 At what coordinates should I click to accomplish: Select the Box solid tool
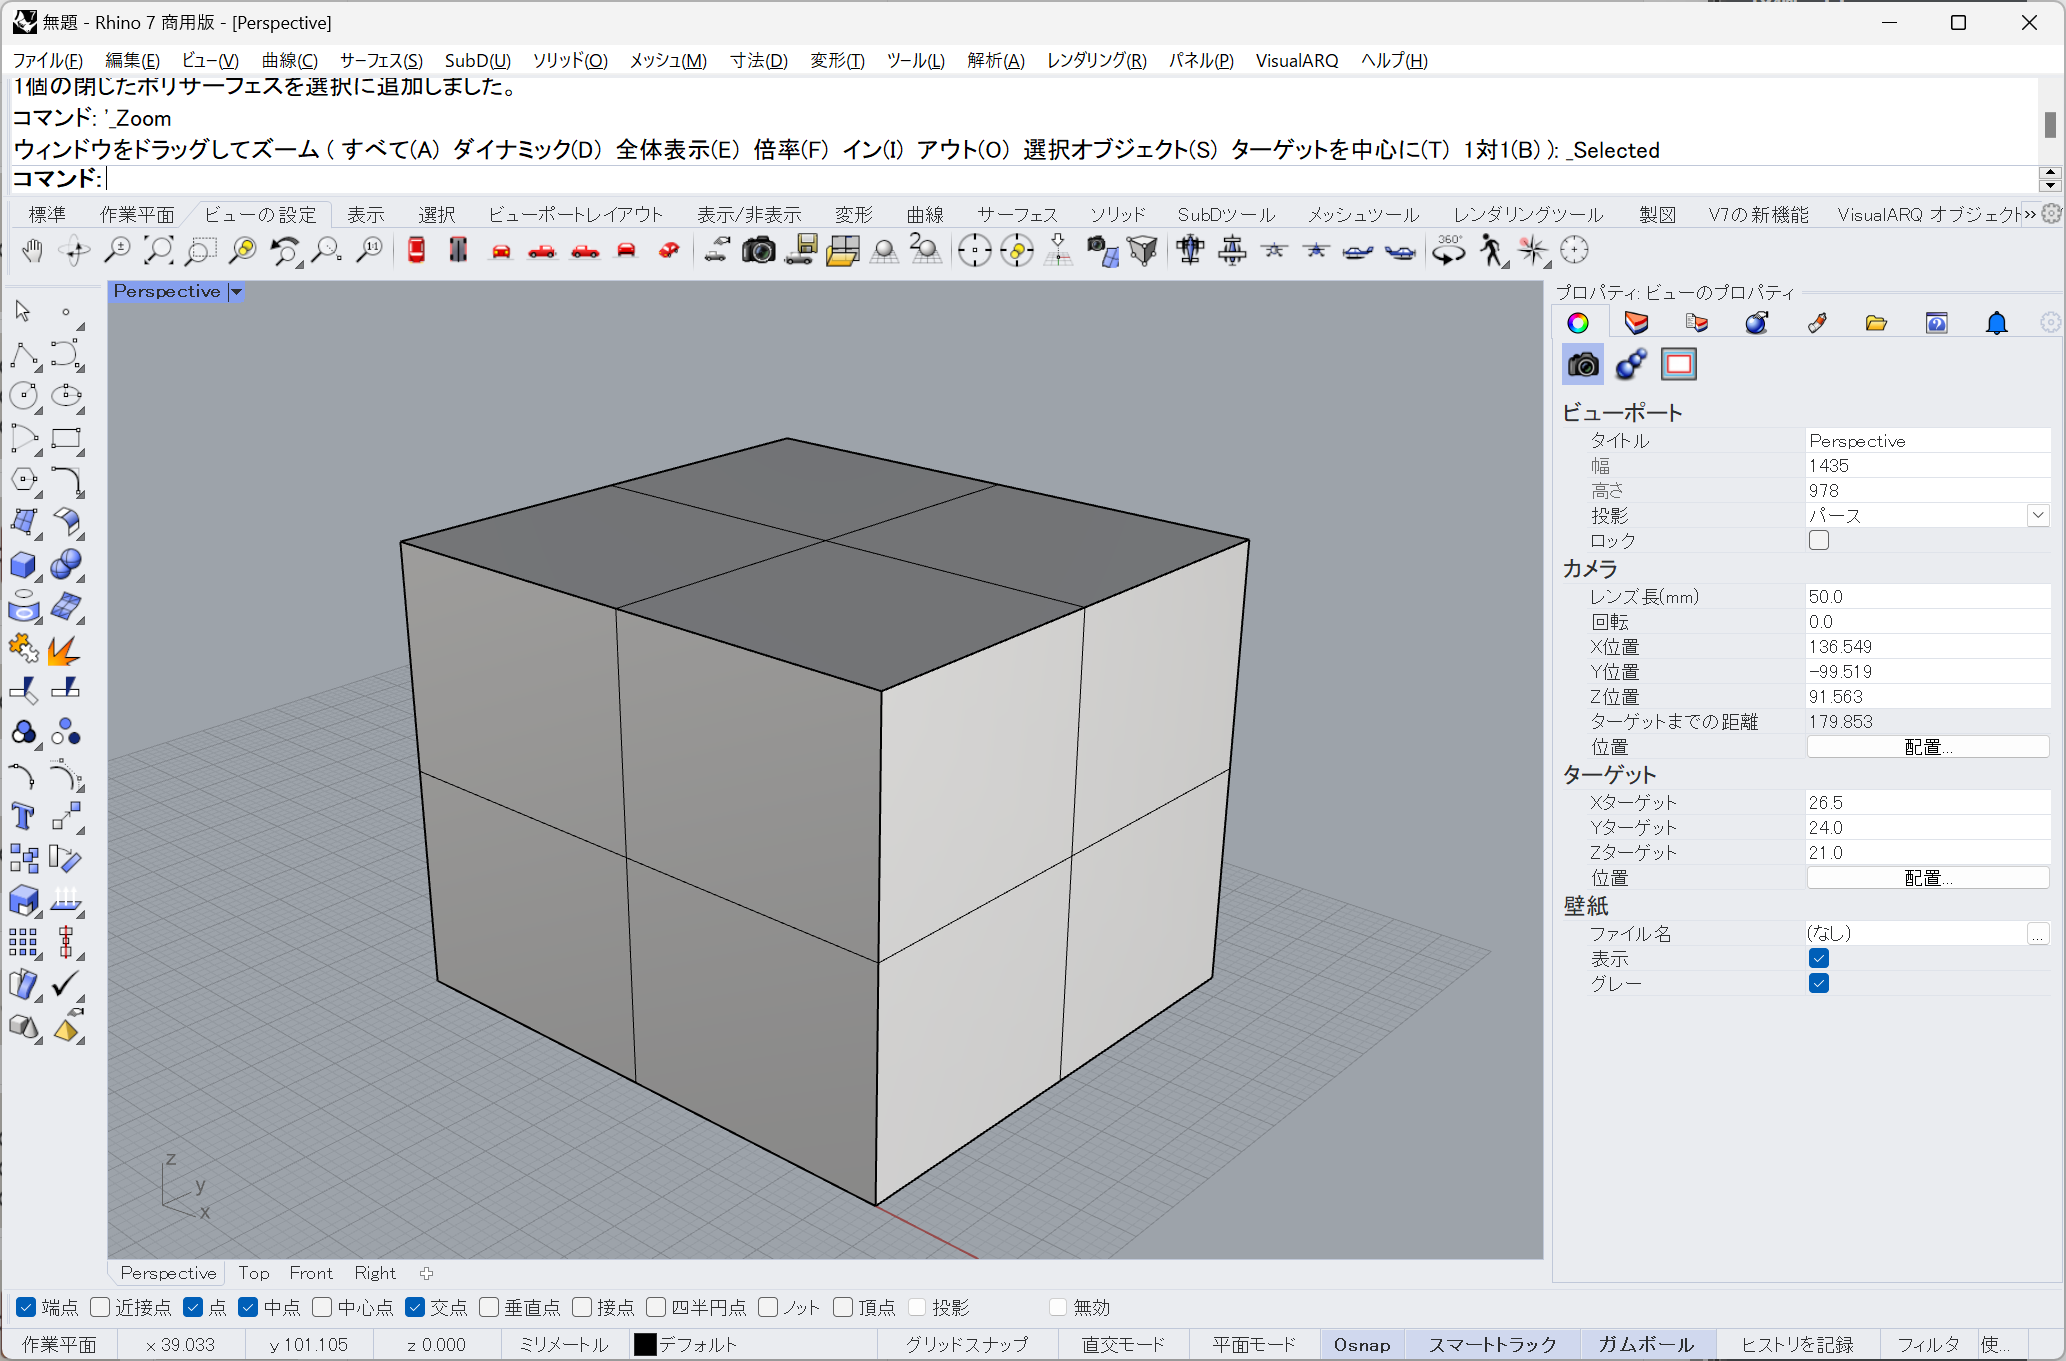(x=23, y=565)
